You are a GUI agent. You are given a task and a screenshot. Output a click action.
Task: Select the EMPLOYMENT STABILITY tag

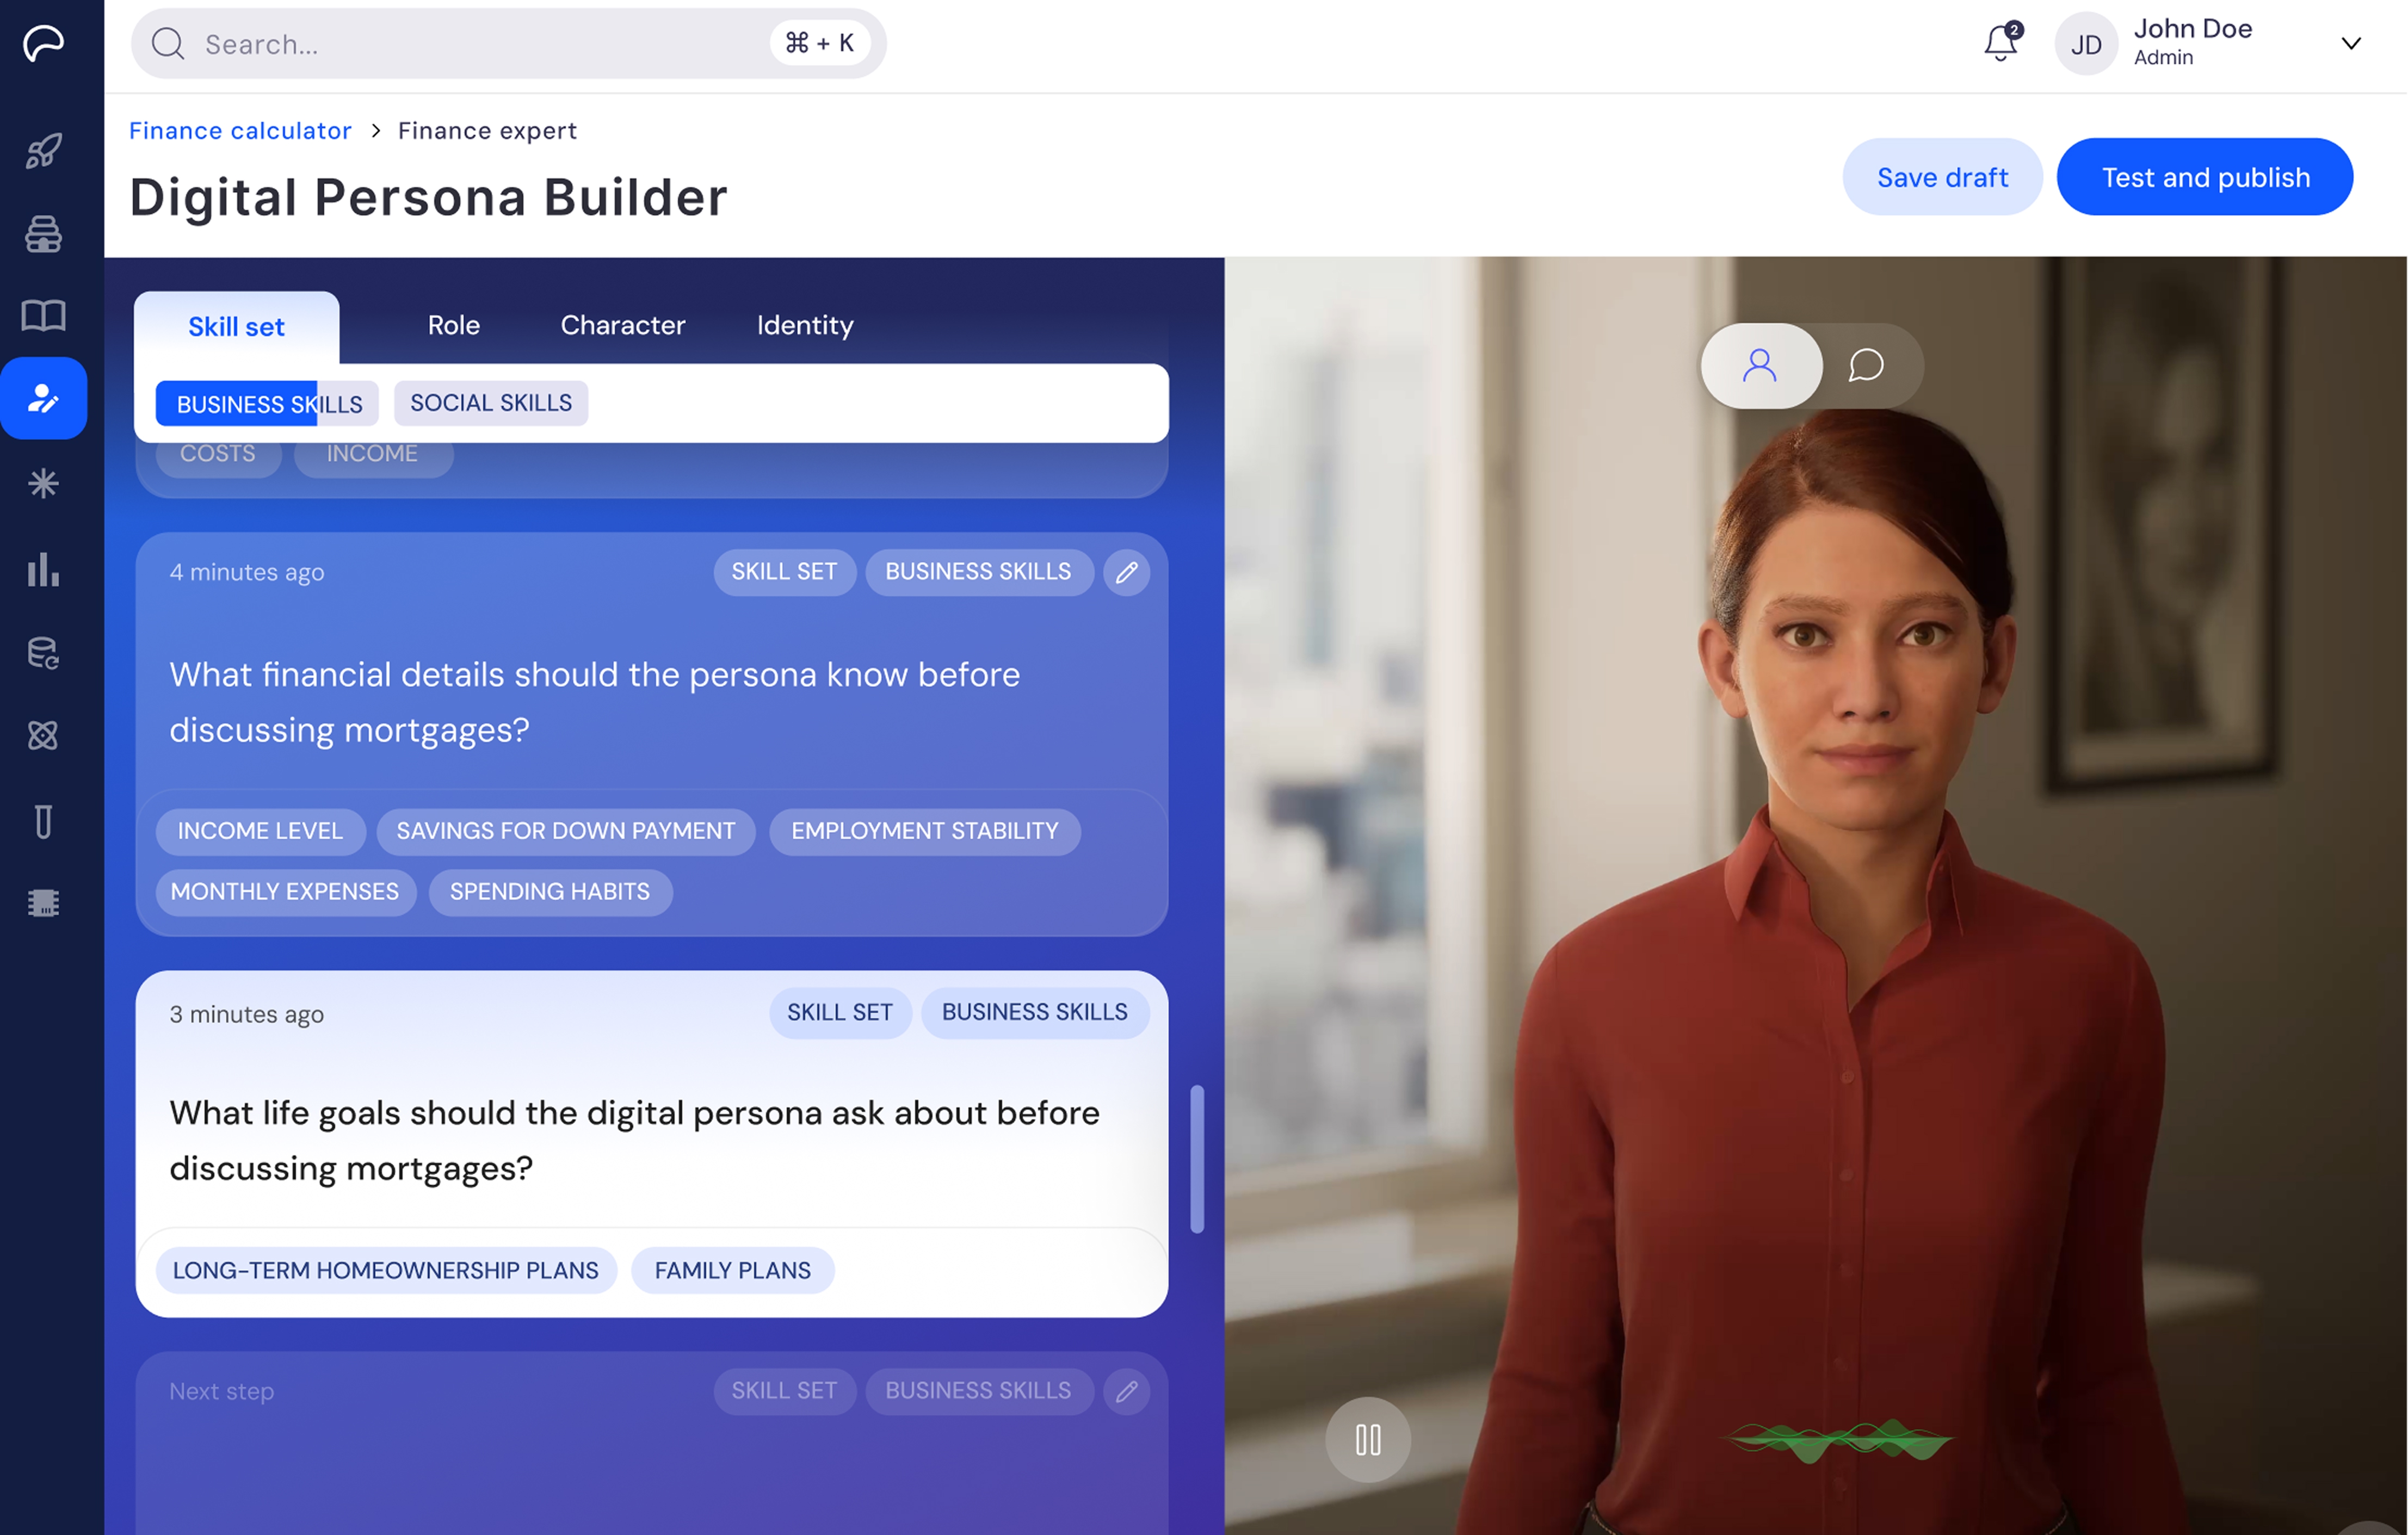click(925, 831)
